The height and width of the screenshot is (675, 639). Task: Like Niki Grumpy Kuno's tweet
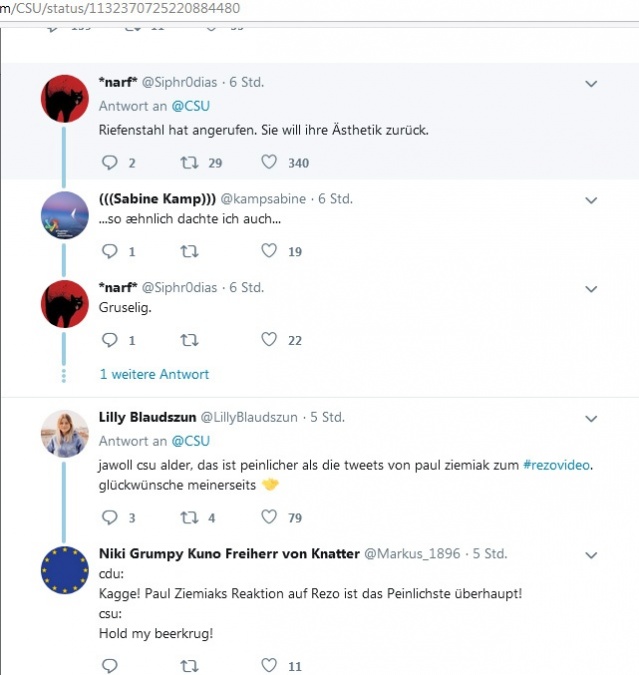click(268, 665)
